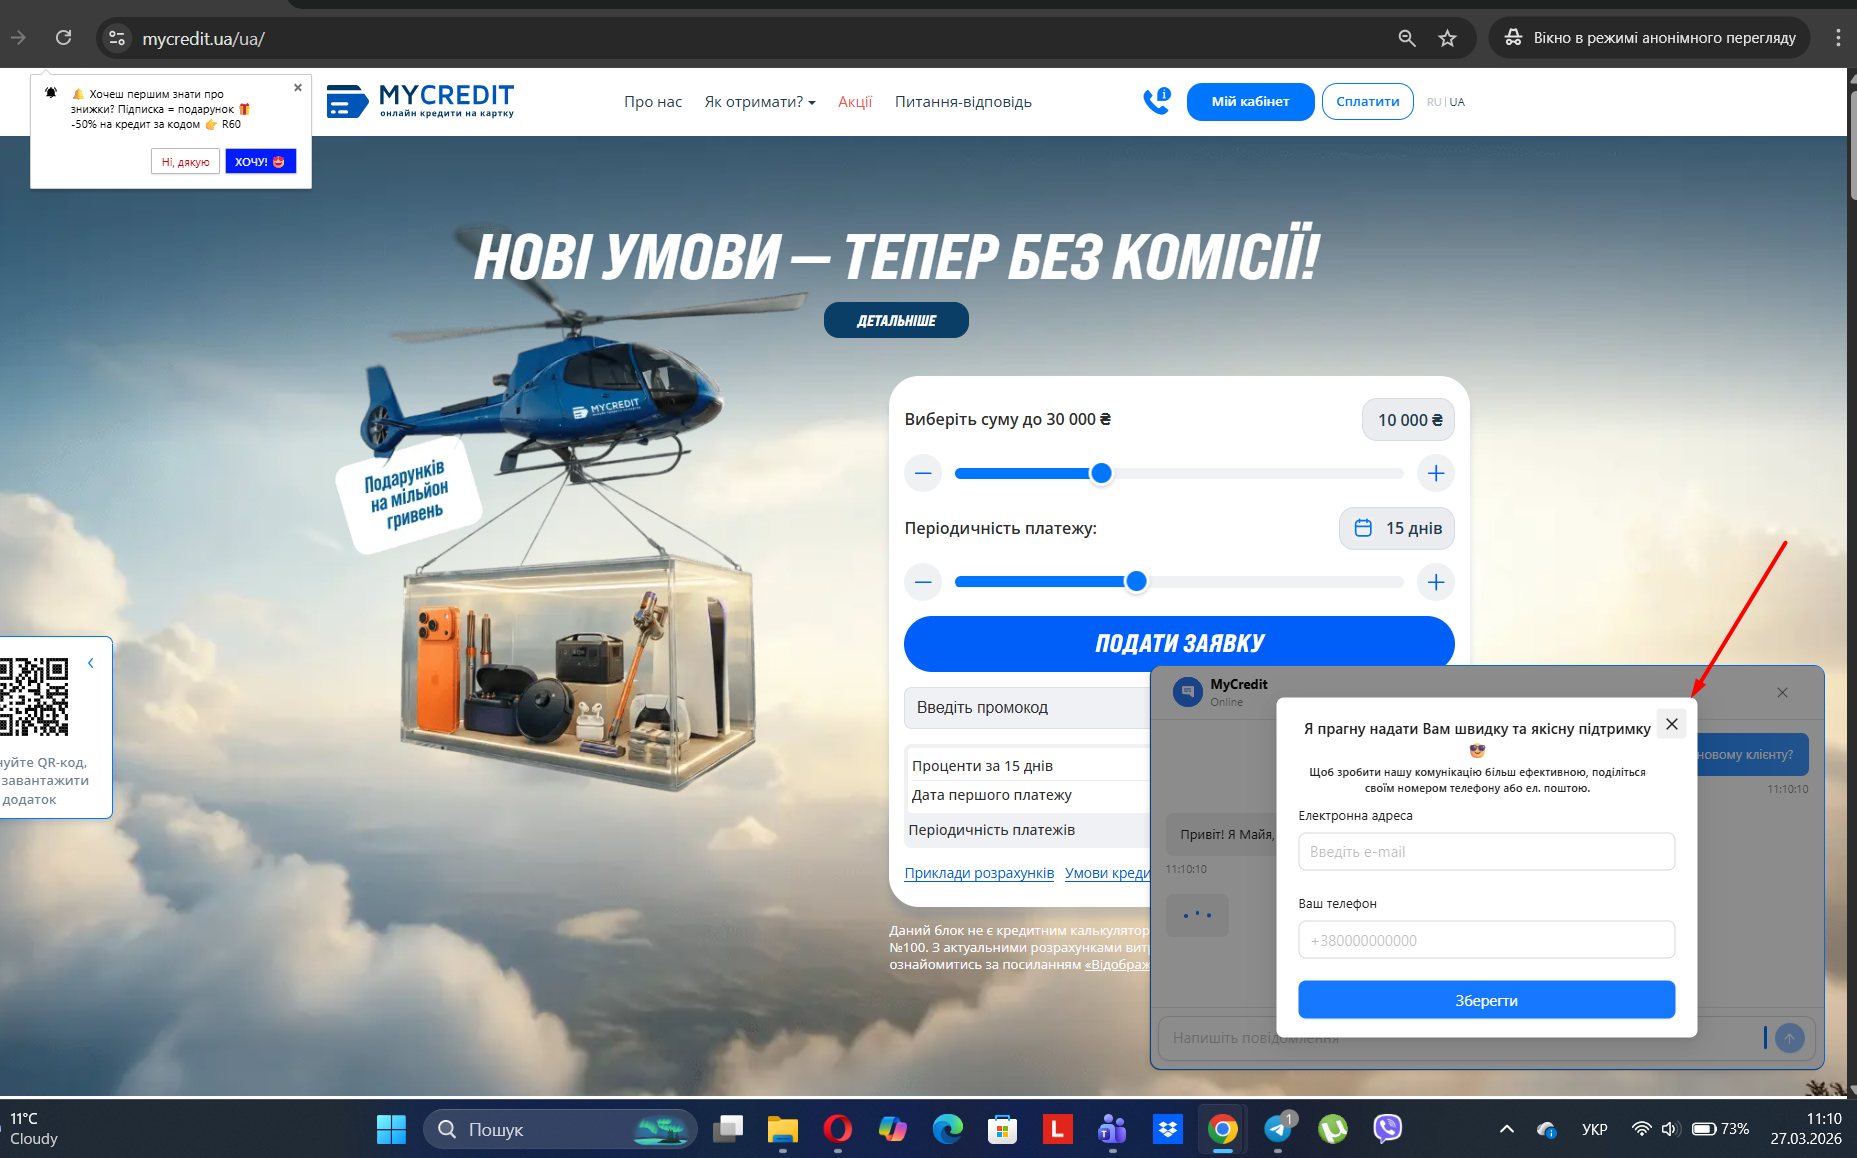Decrease the payment period with minus button

click(x=923, y=582)
